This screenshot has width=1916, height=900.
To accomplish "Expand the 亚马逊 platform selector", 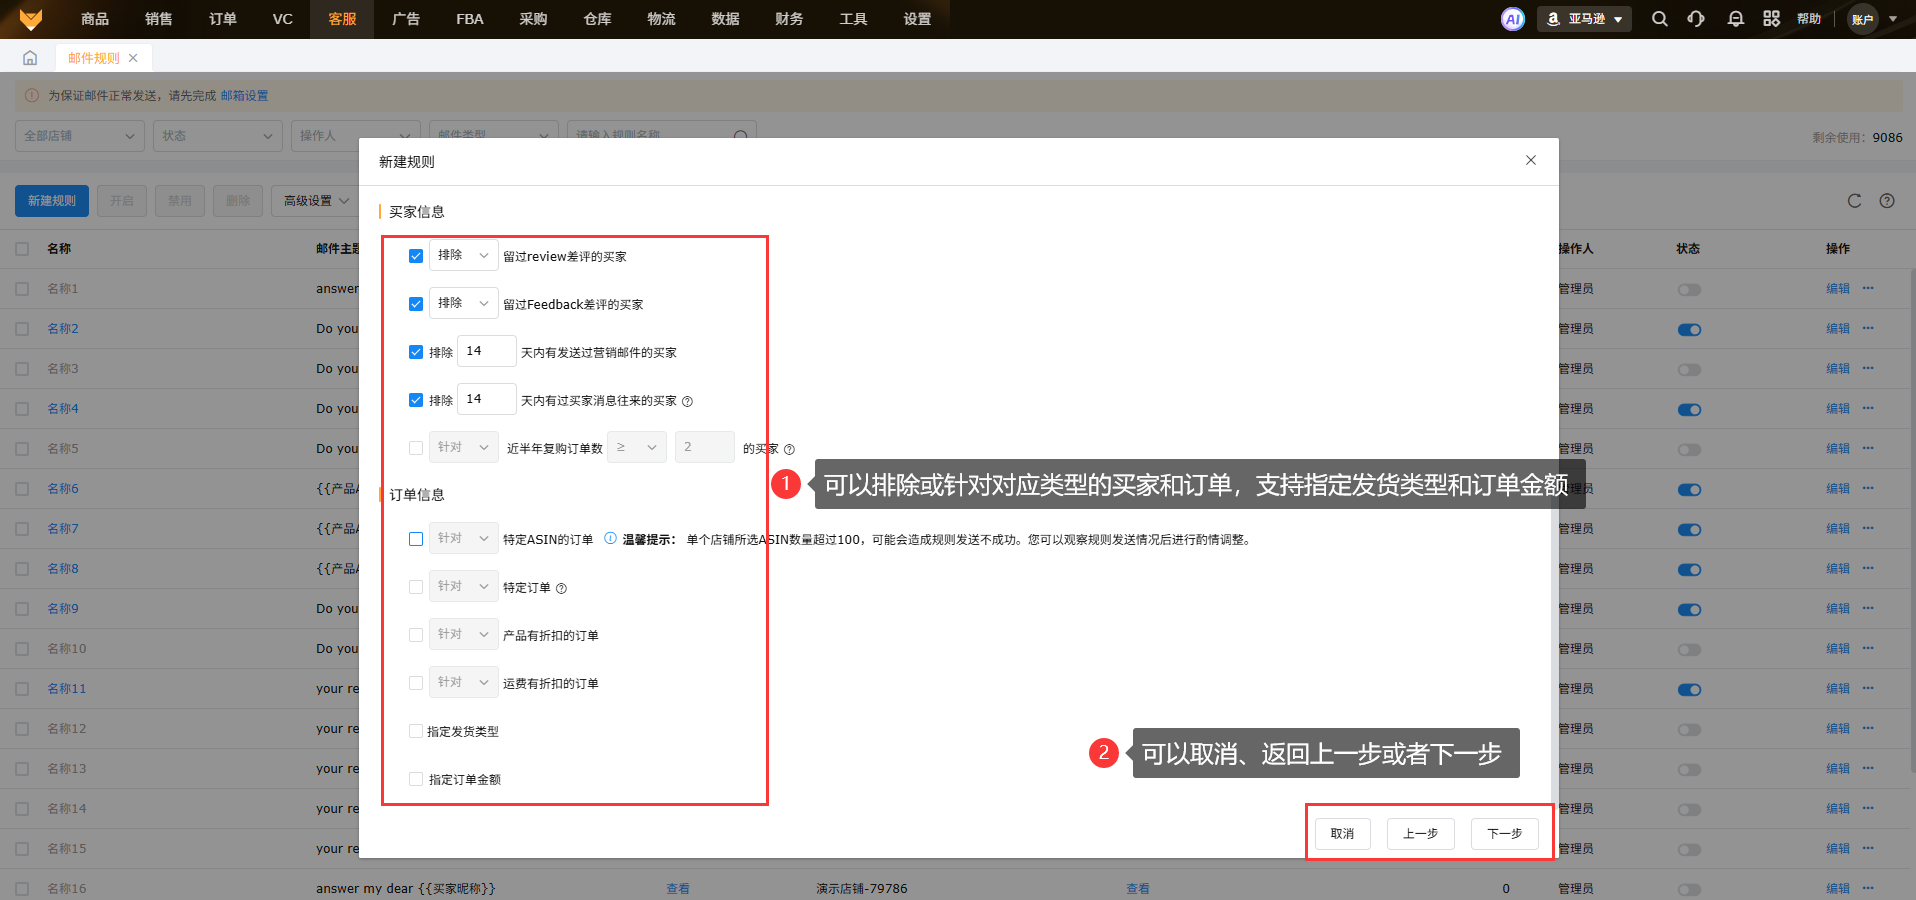I will 1584,19.
